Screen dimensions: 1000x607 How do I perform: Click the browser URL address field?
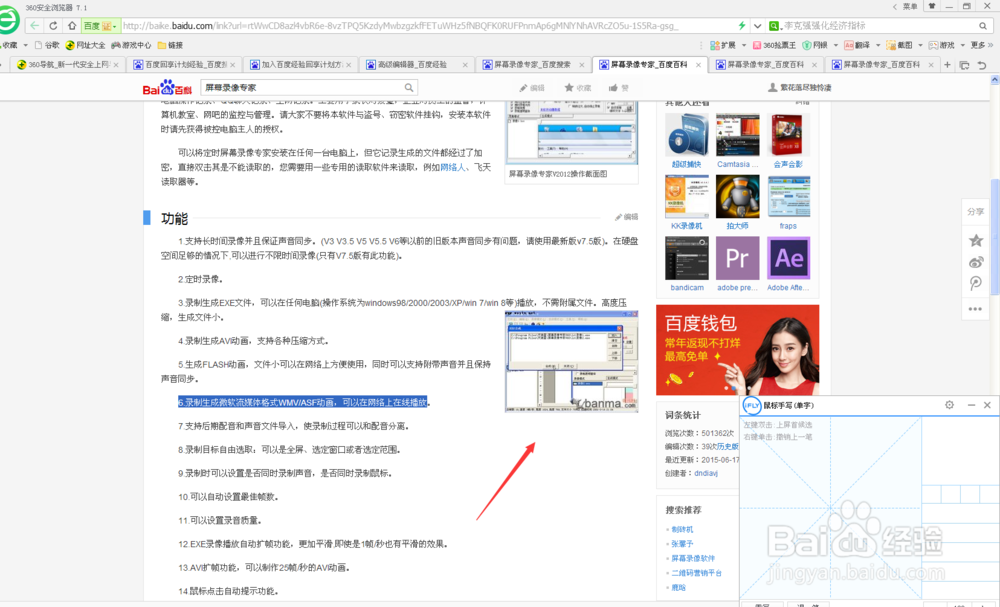pos(427,26)
